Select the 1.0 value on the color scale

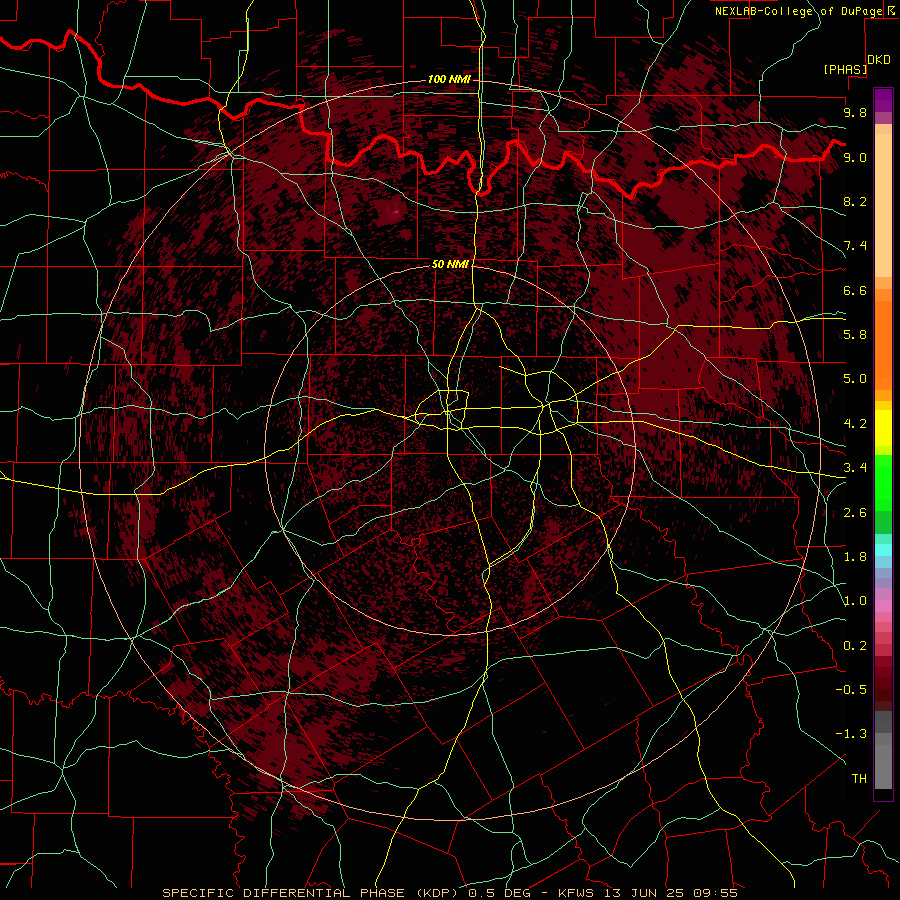855,601
